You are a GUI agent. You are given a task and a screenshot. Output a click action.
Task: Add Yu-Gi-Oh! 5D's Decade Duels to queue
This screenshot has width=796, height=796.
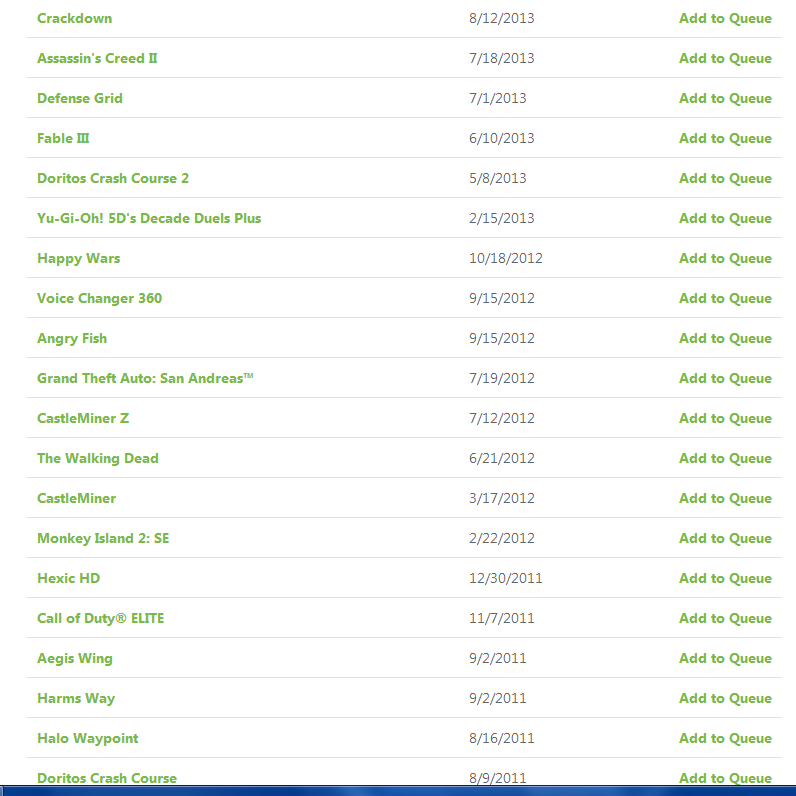click(725, 218)
